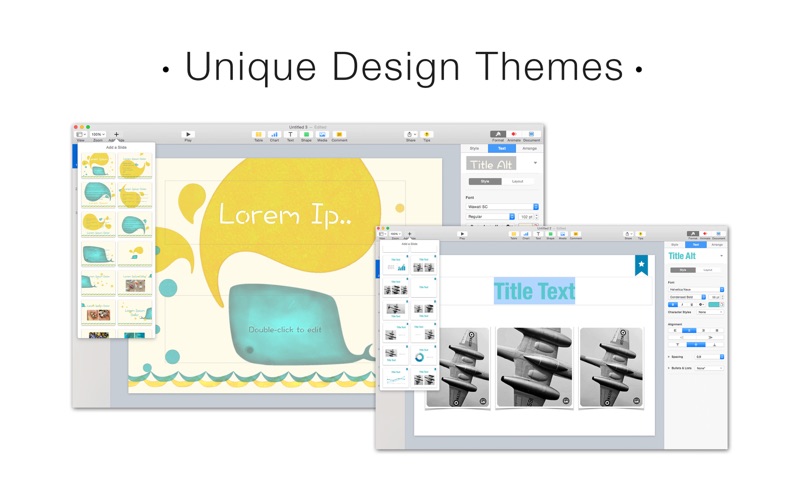Play the slideshow in airplane-theme window
800x500 pixels.
click(x=462, y=234)
